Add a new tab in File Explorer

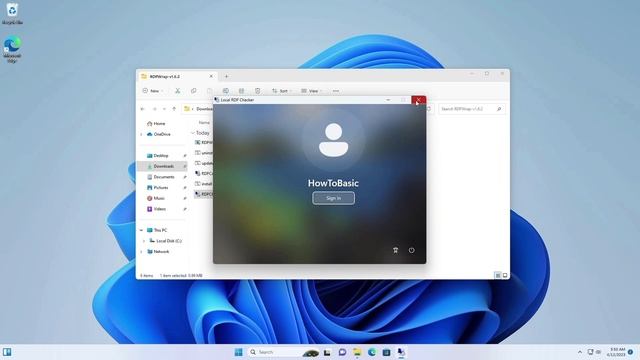click(227, 76)
